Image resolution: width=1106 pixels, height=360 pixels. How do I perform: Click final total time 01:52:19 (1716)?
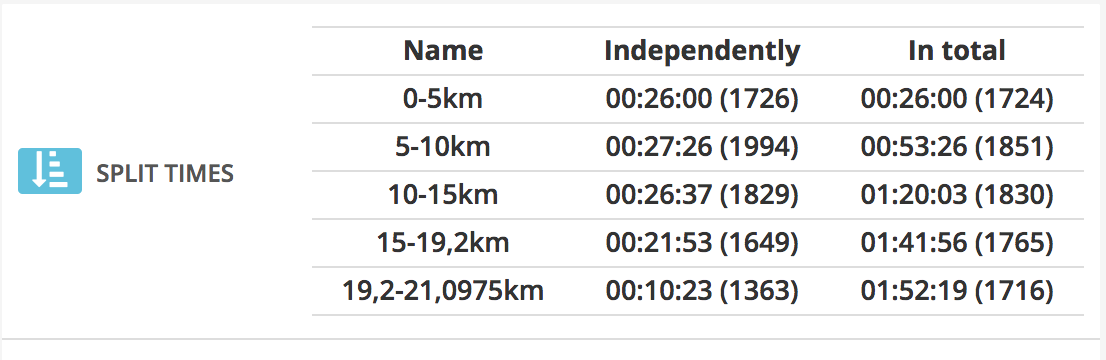coord(956,292)
